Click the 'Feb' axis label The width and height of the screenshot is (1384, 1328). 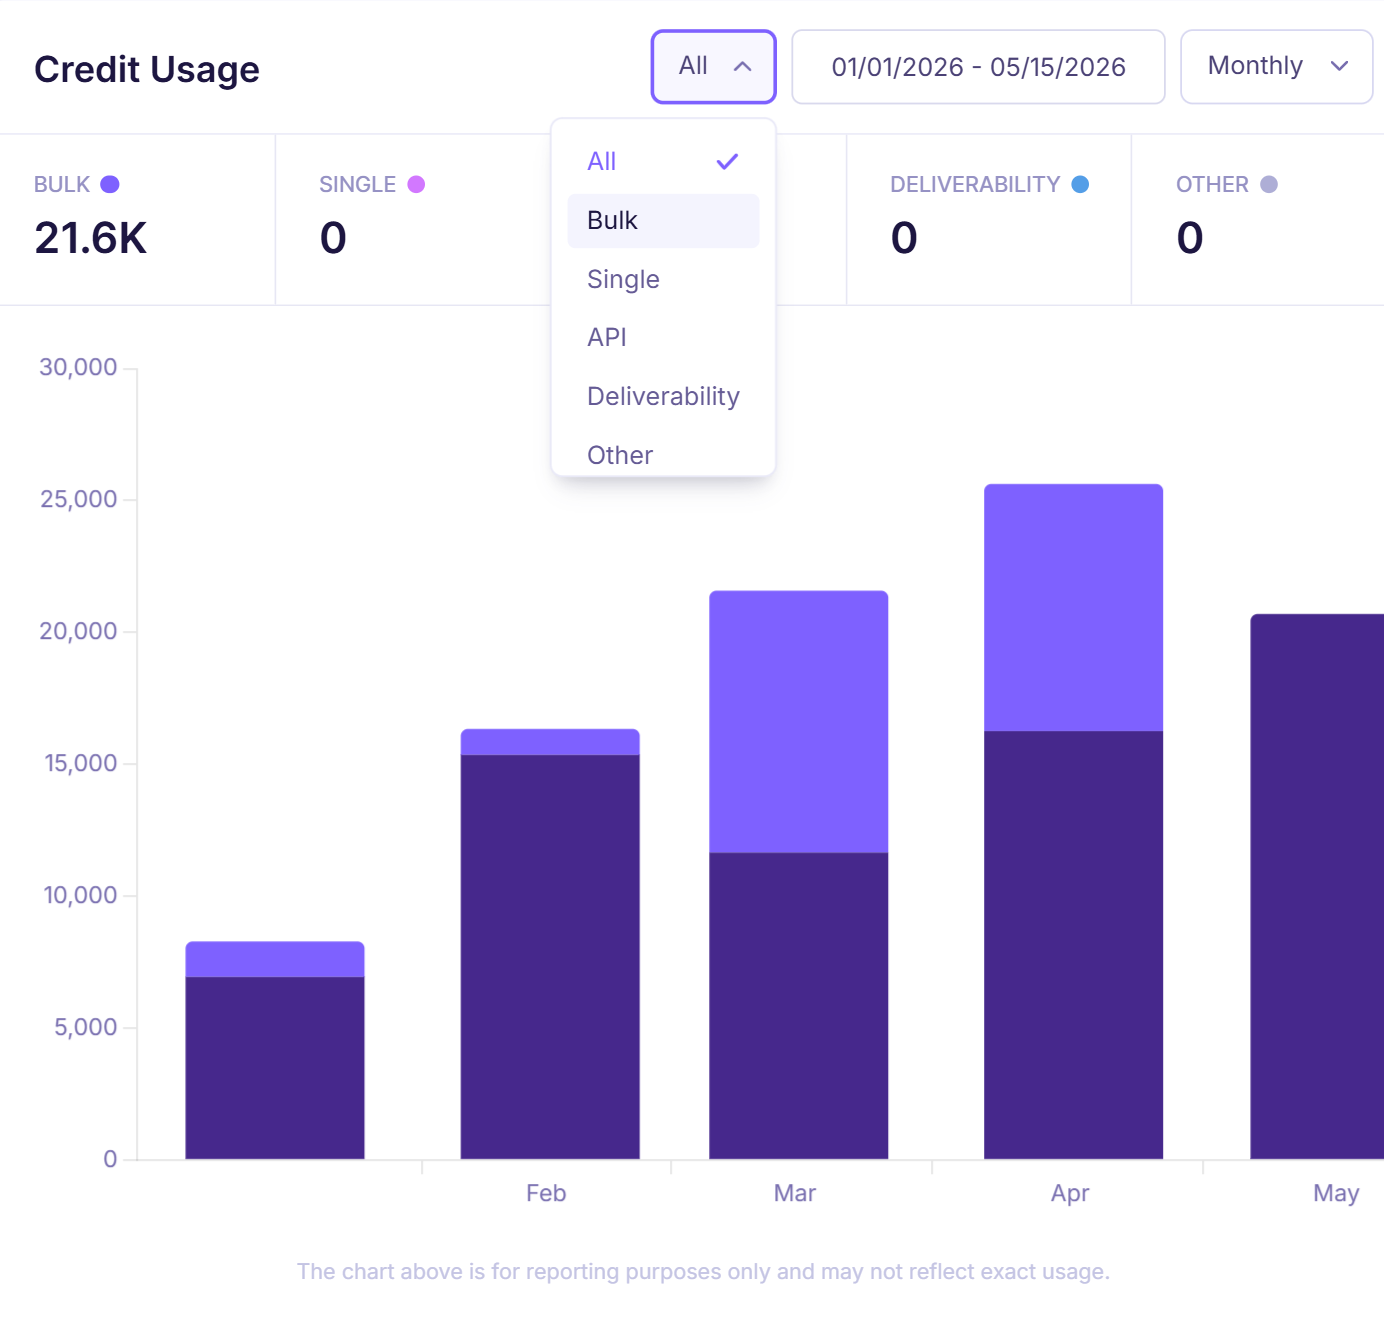pos(546,1194)
